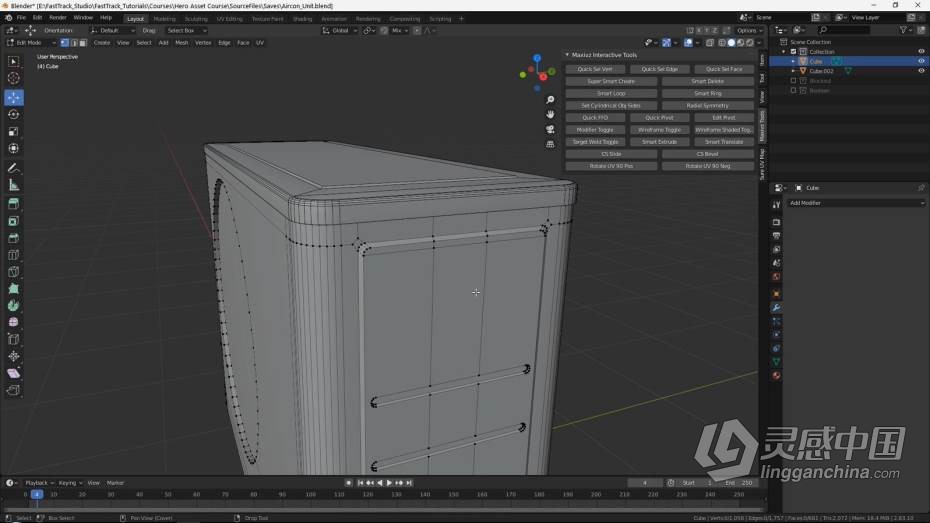Open the Vertex menu in viewport header
The width and height of the screenshot is (930, 523).
(203, 43)
